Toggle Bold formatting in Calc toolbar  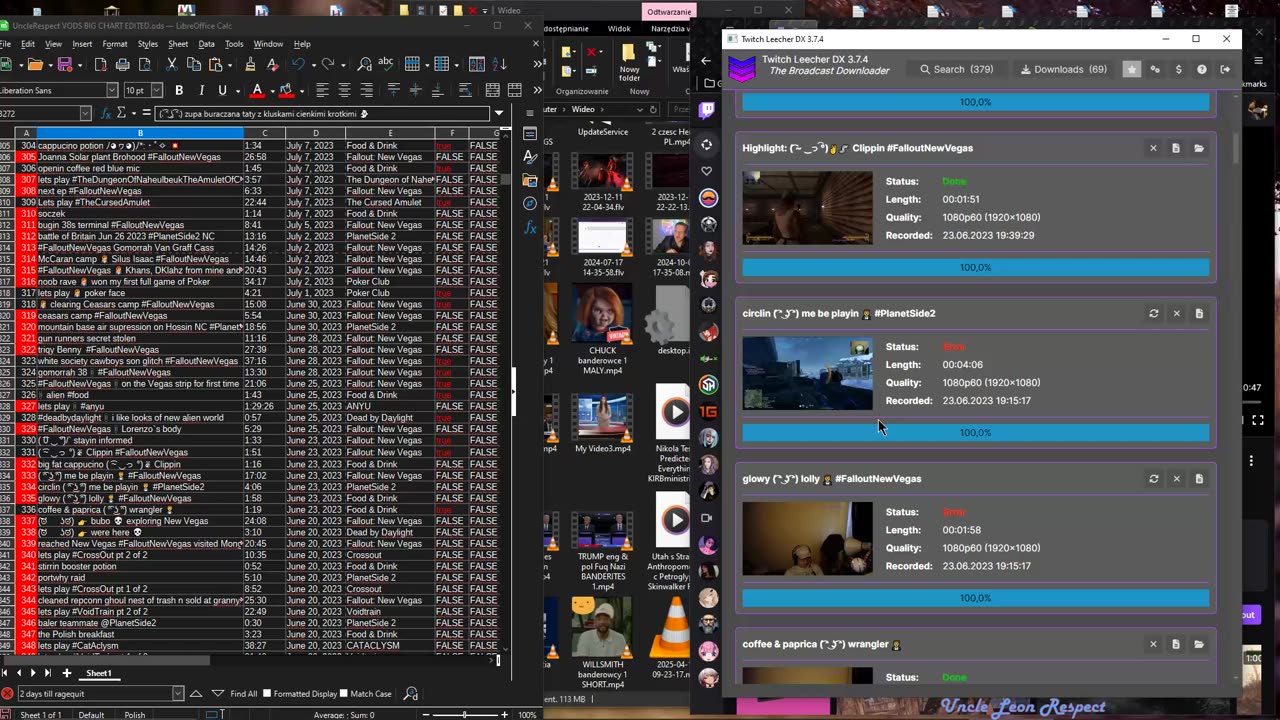pyautogui.click(x=179, y=90)
